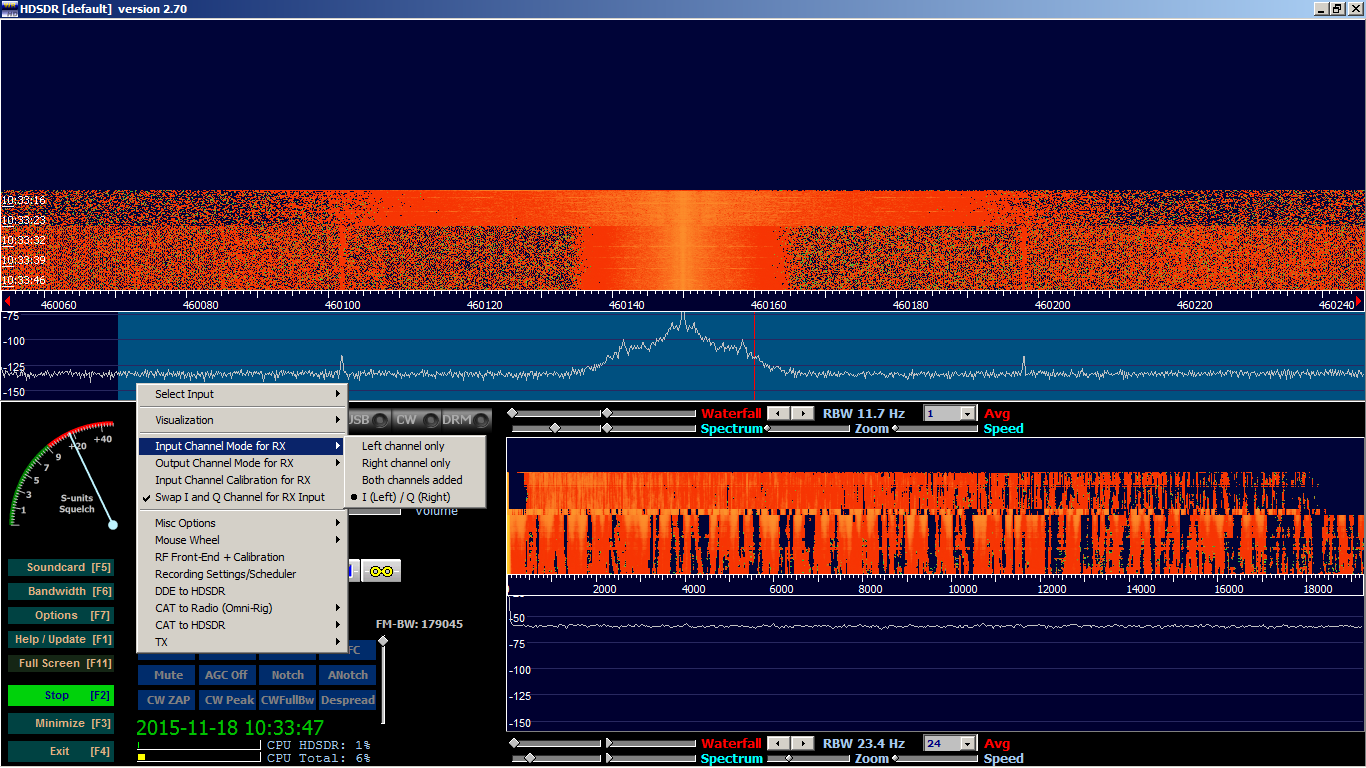This screenshot has height=768, width=1366.
Task: Click the CW Peak button
Action: click(227, 700)
